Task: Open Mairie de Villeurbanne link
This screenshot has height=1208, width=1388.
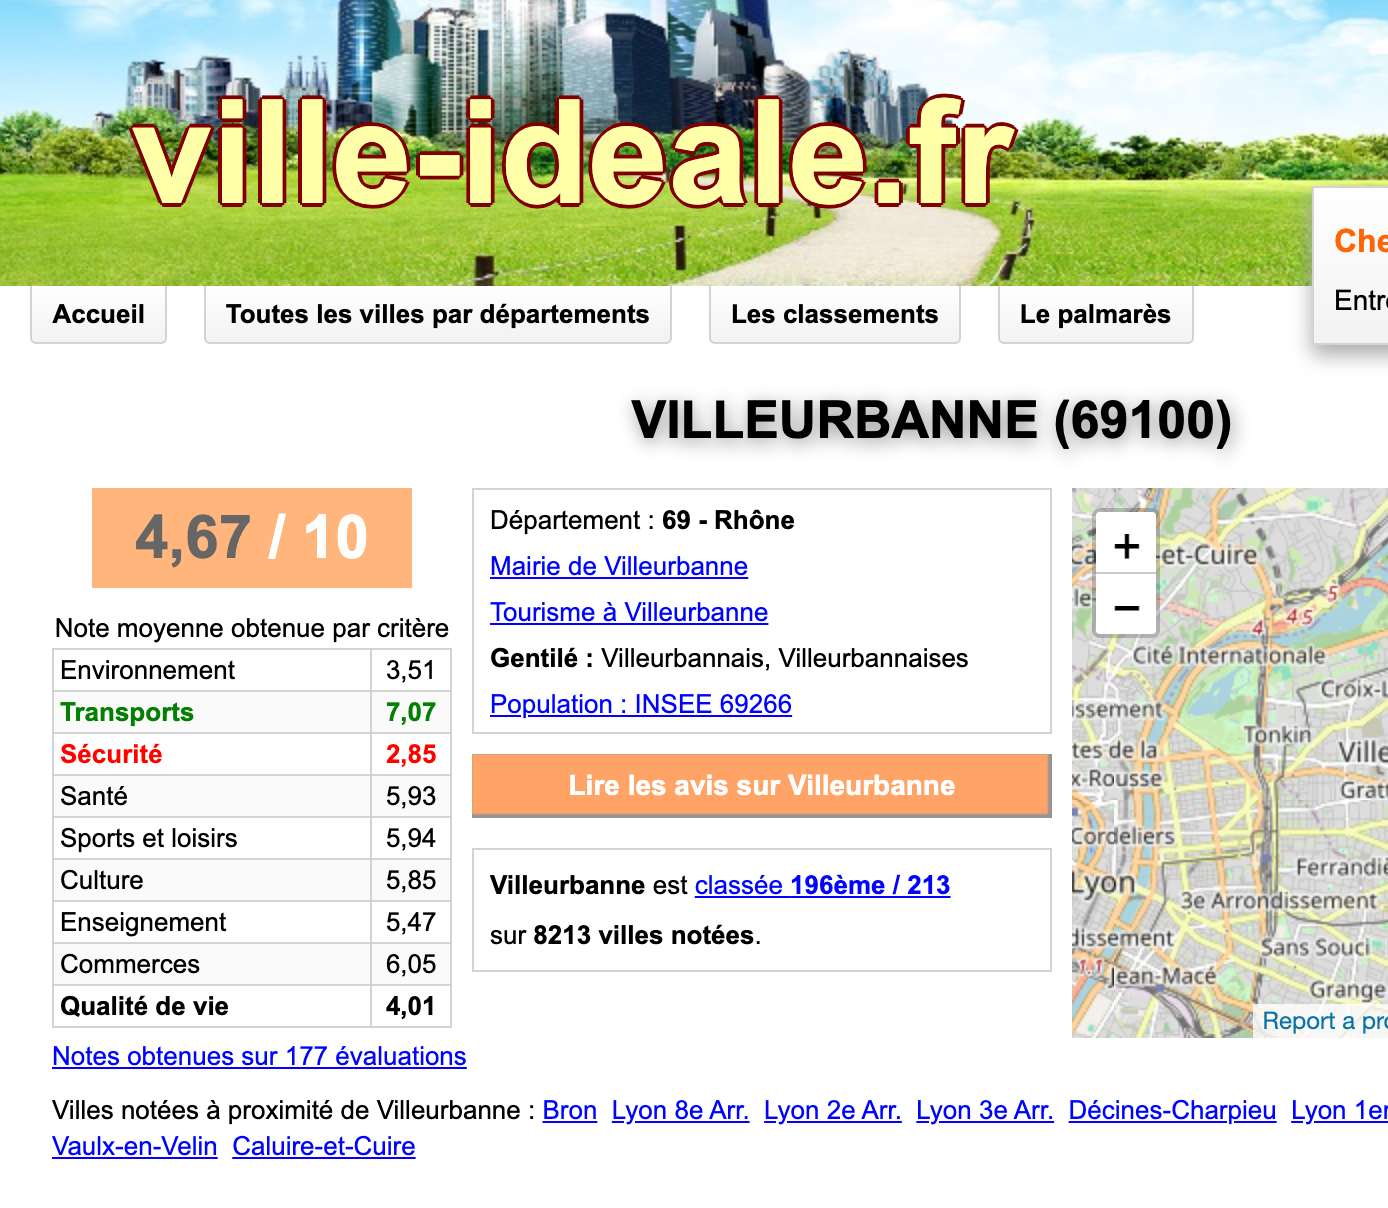Action: click(x=619, y=566)
